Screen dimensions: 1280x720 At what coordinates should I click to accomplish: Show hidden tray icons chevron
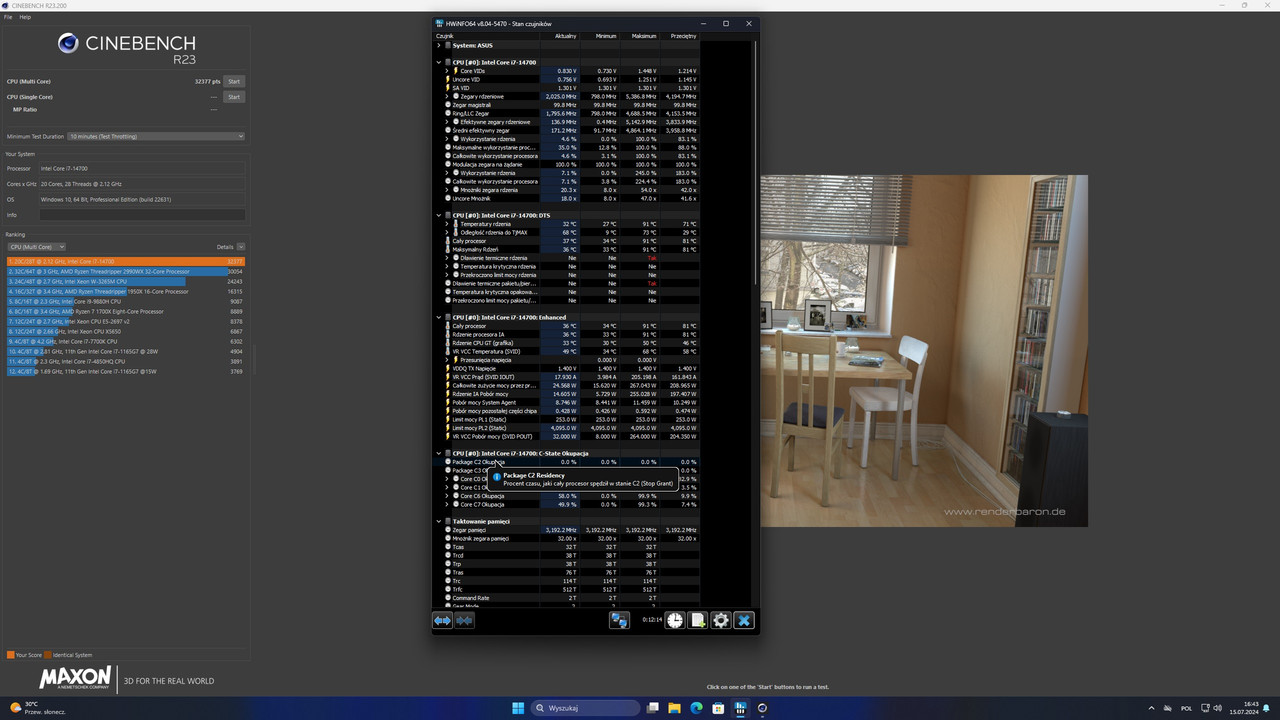coord(1151,708)
